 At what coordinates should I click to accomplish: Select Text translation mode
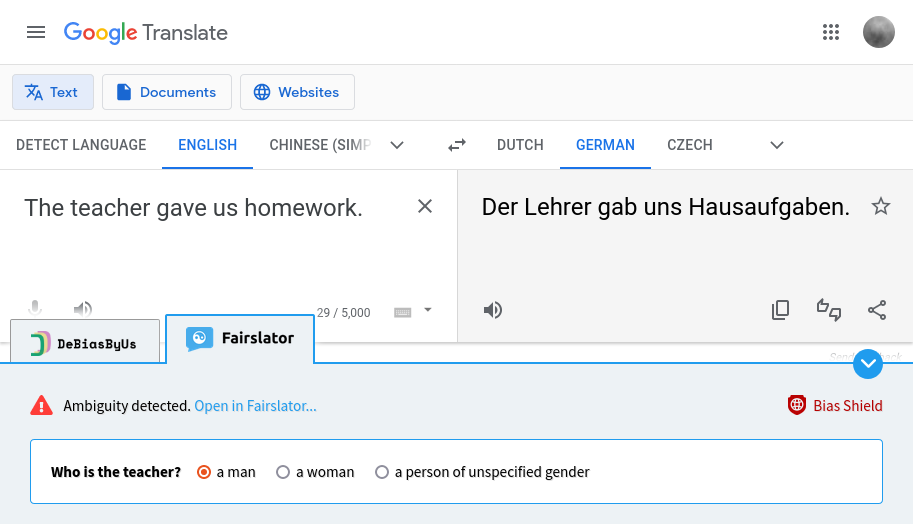click(53, 92)
